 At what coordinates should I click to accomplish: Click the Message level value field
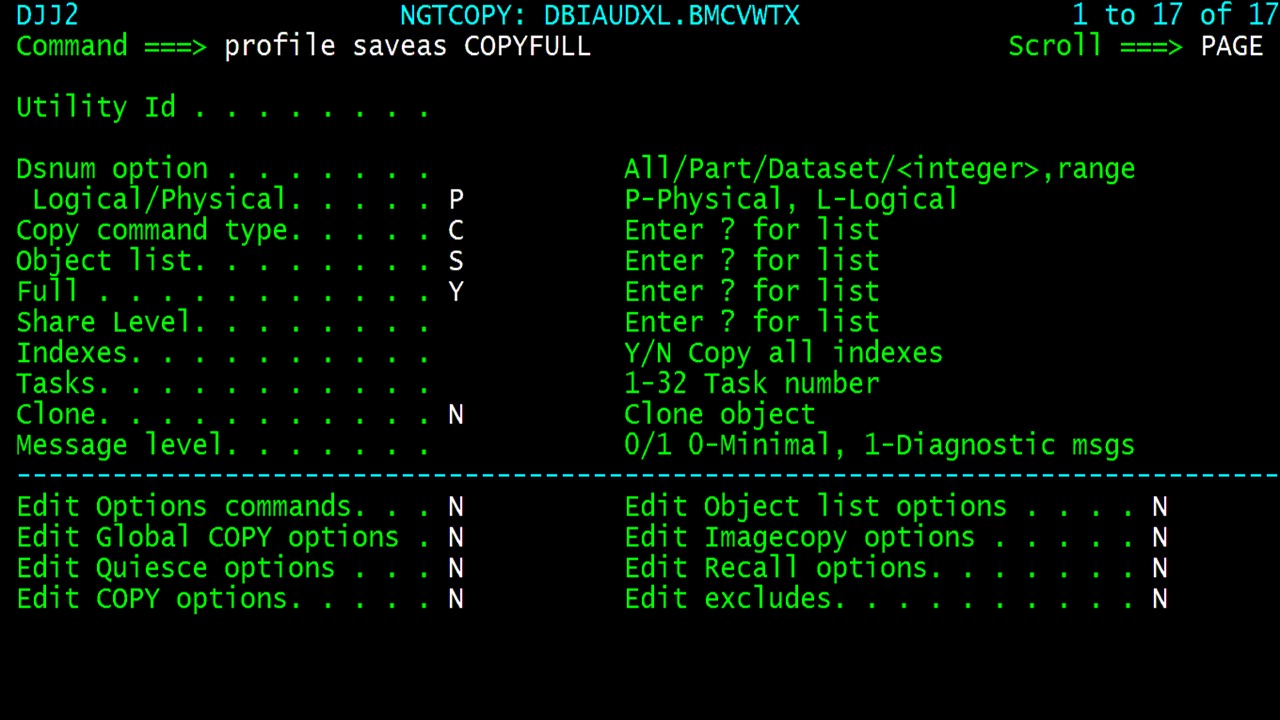tap(456, 445)
